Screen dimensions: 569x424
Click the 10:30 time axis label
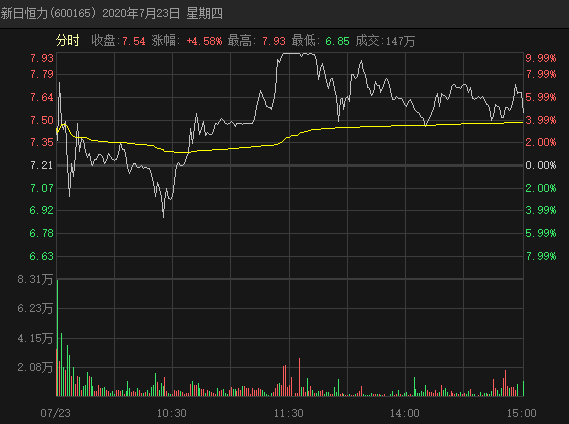(172, 413)
